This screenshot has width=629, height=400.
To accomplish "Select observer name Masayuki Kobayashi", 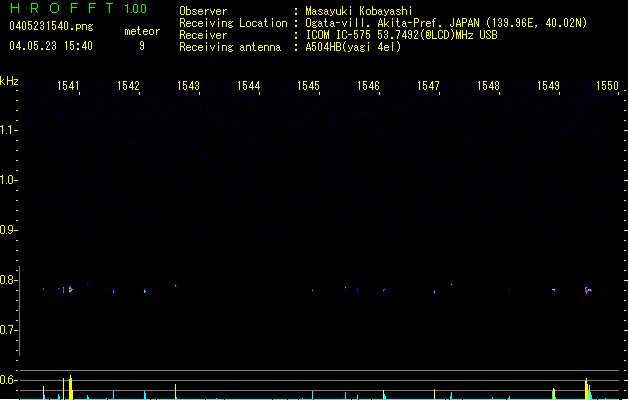I will pos(359,11).
